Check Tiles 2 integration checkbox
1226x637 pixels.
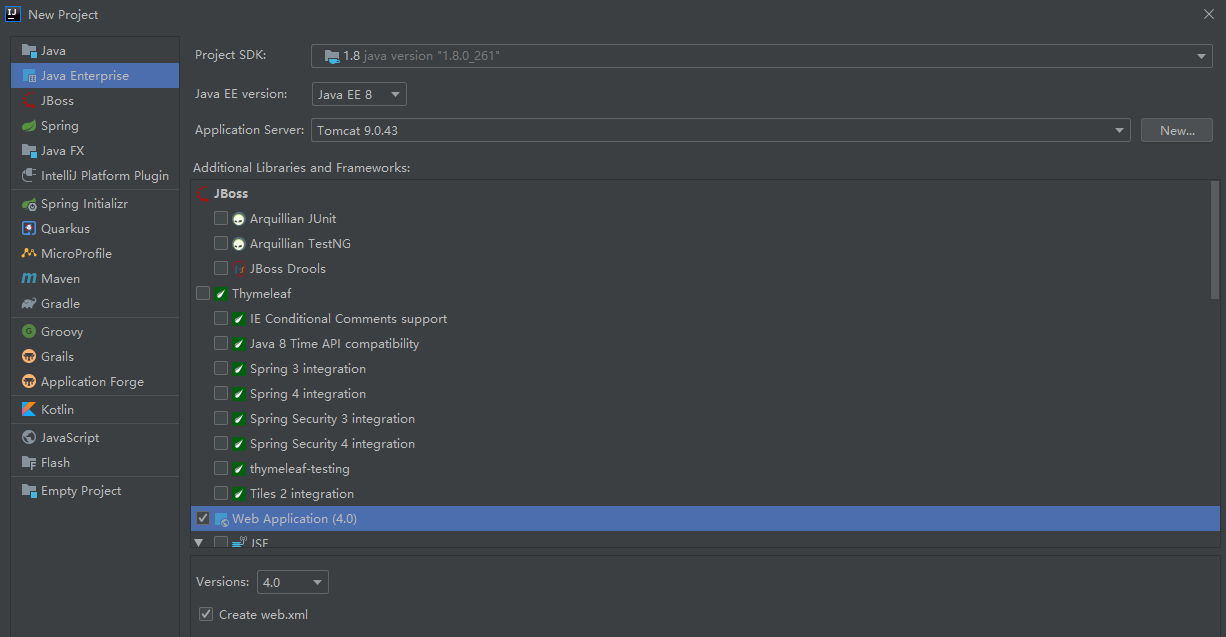point(221,493)
